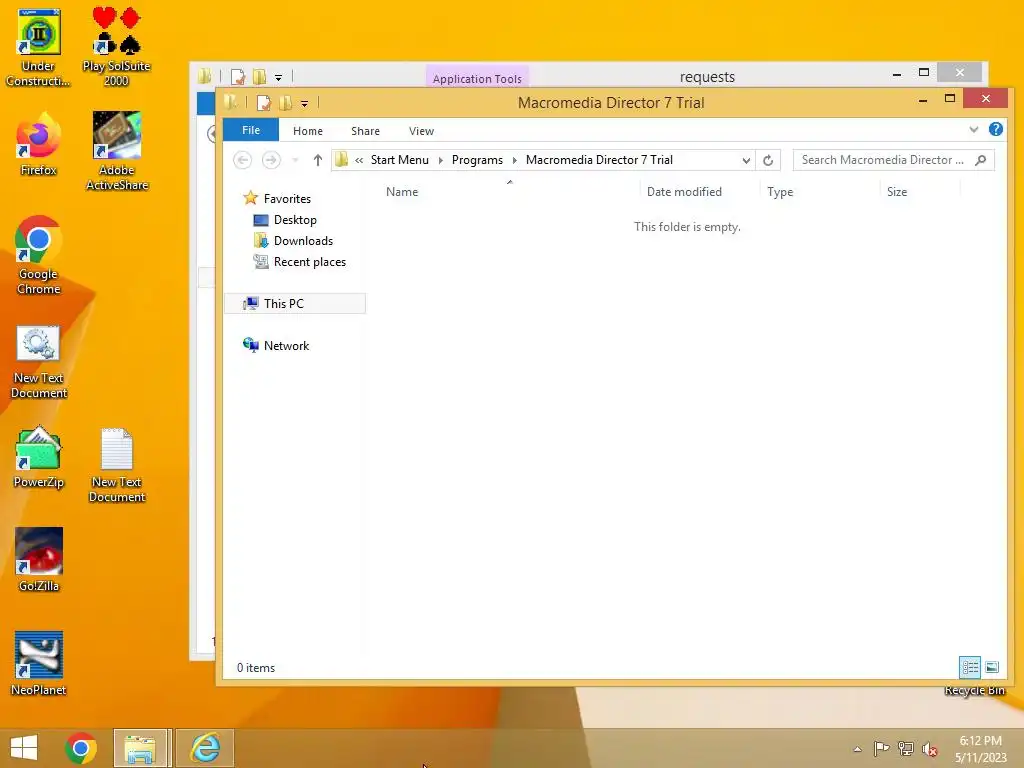Click the Windows Start button
The image size is (1024, 768).
pos(24,748)
